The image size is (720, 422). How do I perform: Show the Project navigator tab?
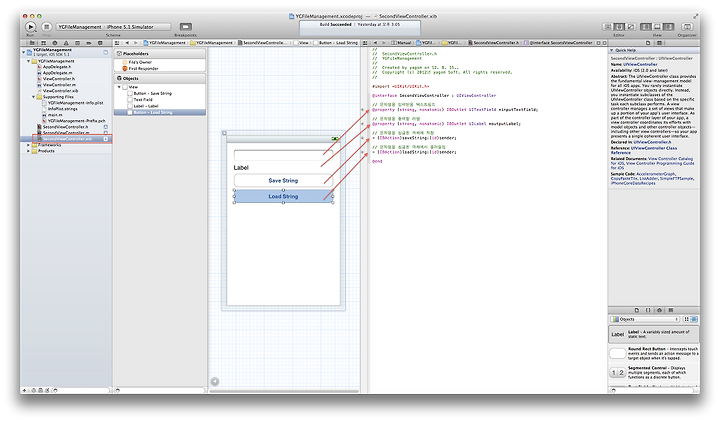coord(32,43)
